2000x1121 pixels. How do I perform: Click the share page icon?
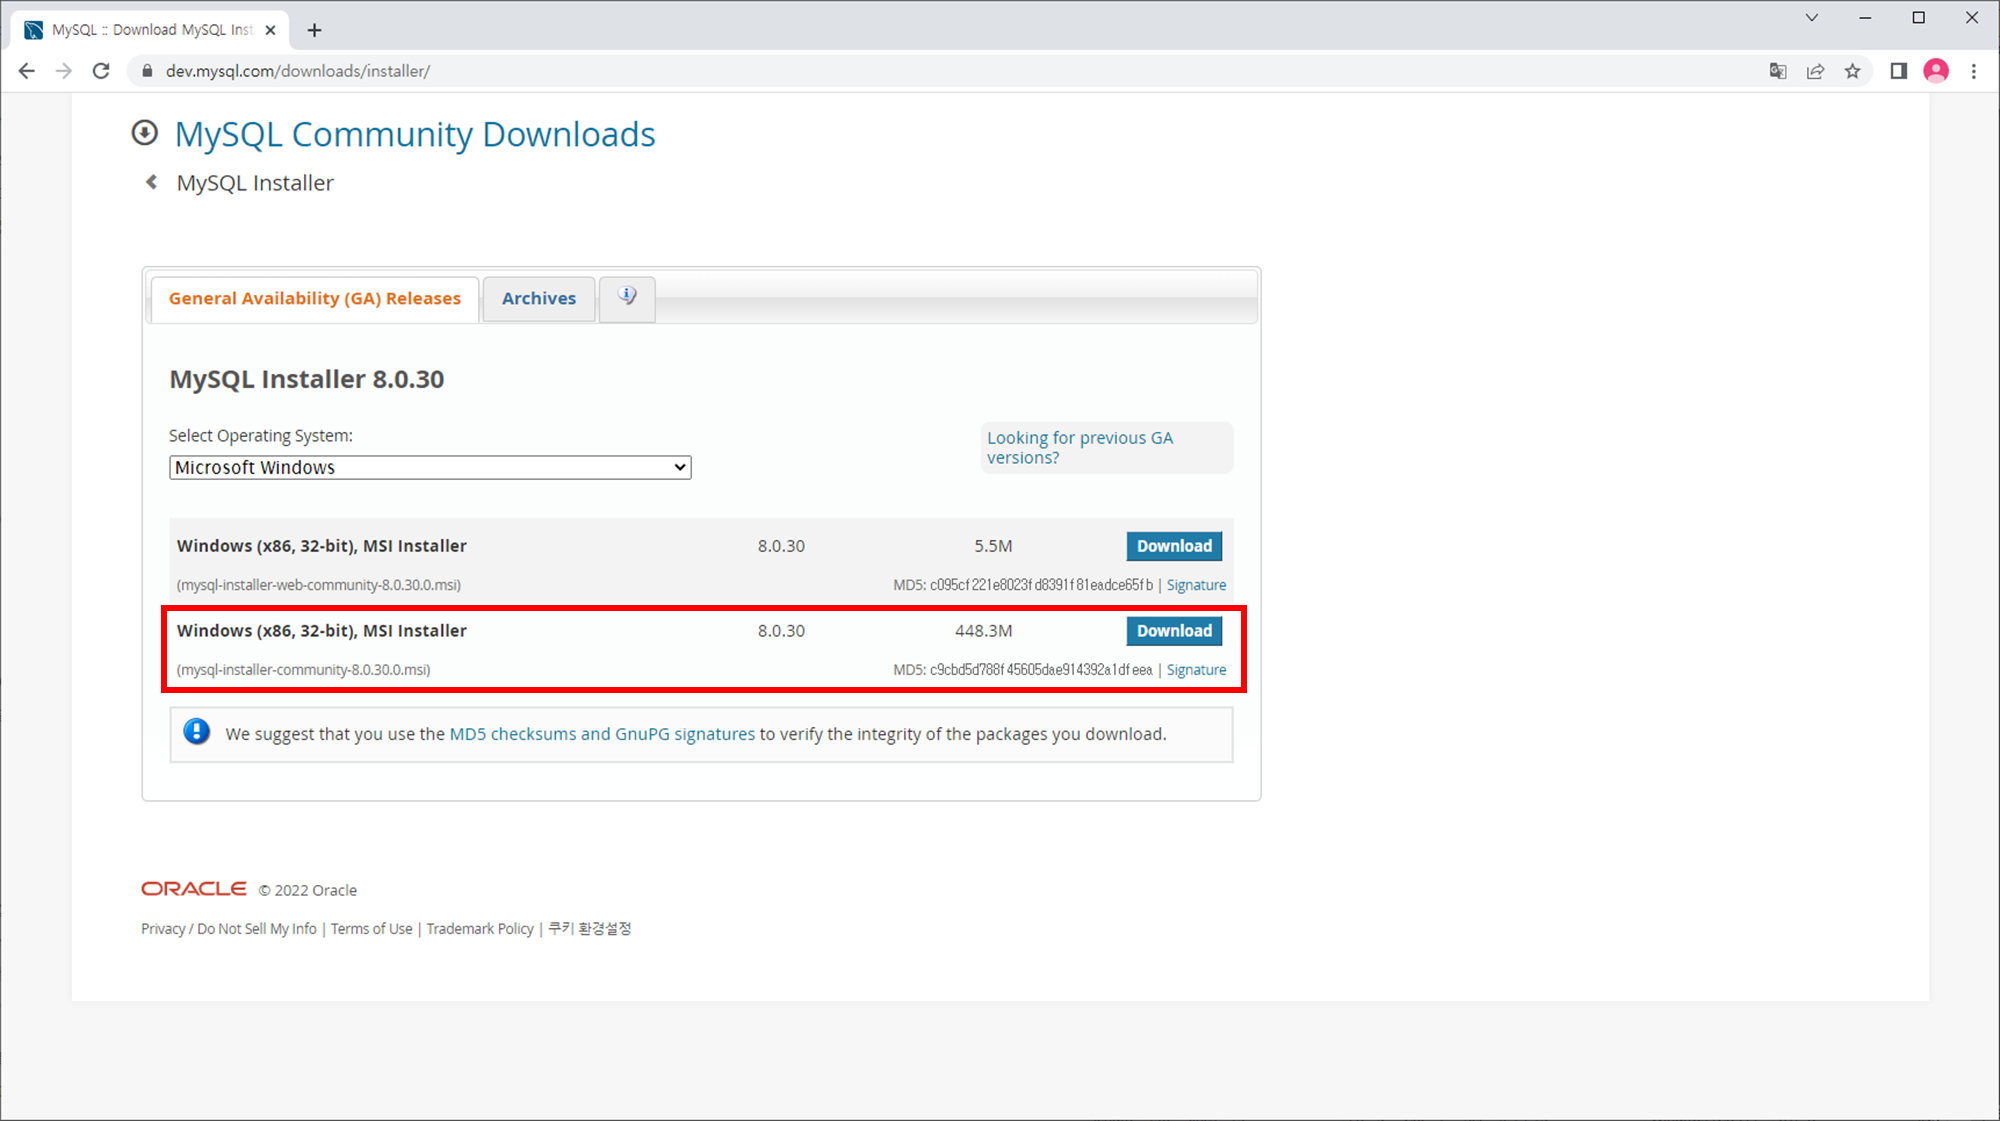1815,71
